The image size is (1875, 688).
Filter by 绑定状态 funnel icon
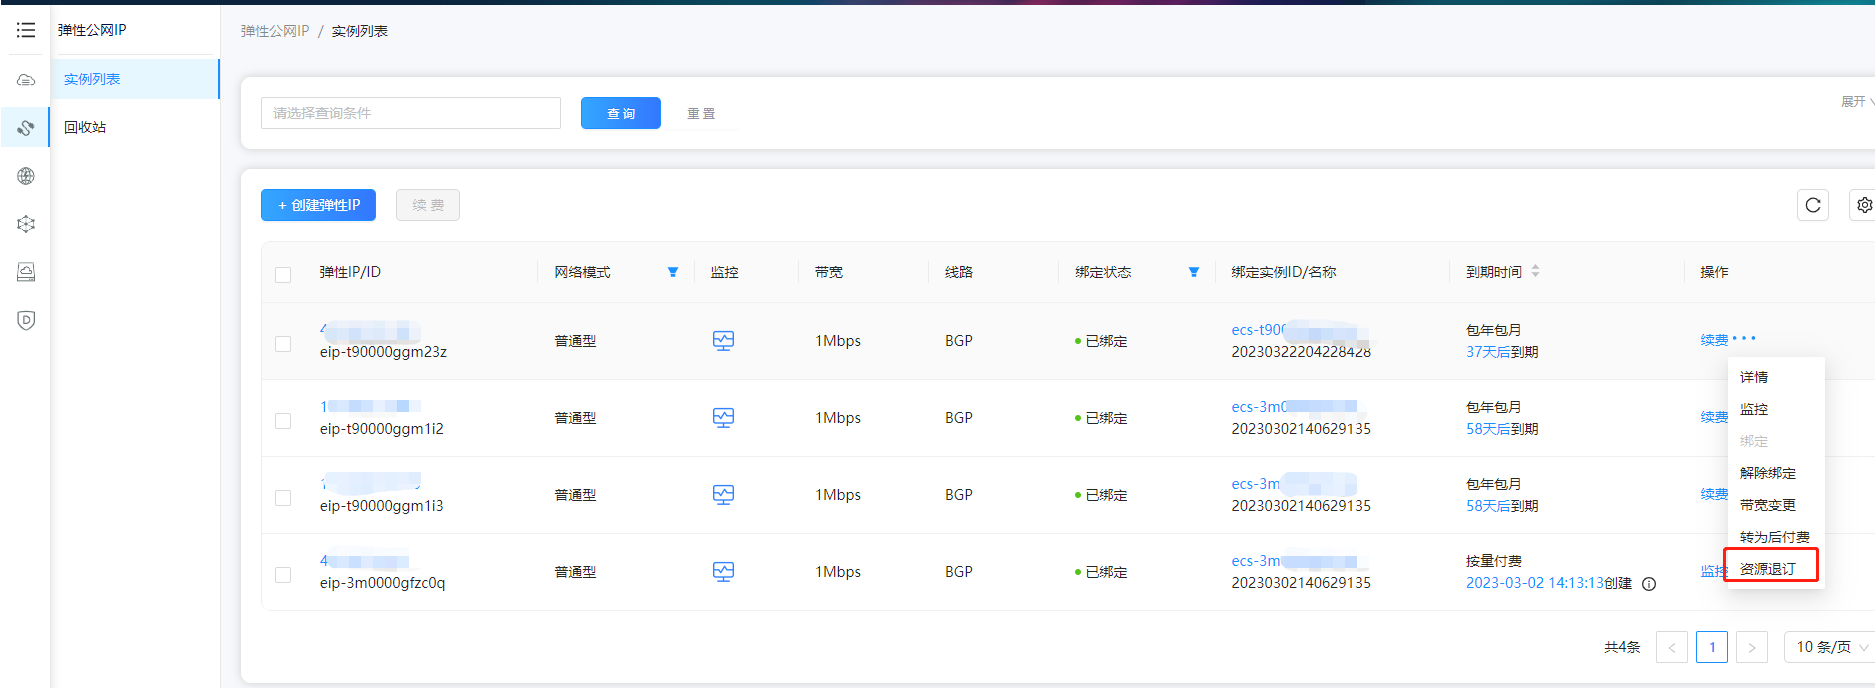pyautogui.click(x=1194, y=272)
